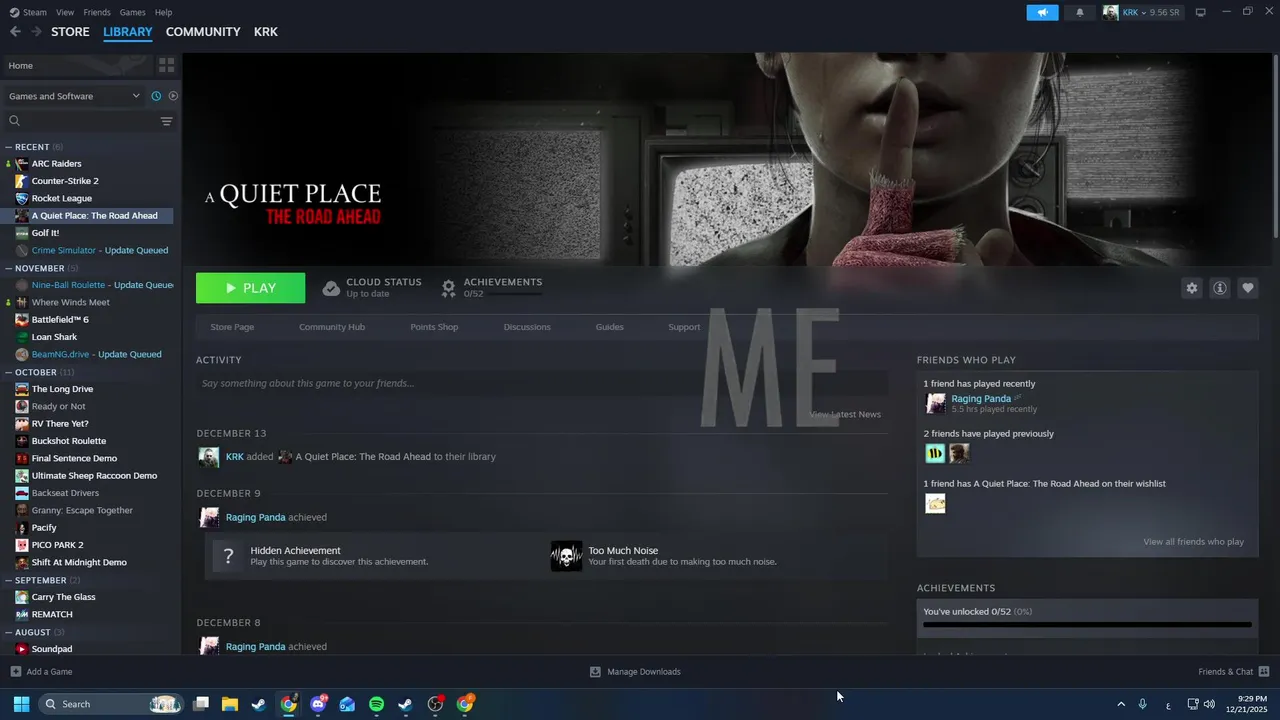This screenshot has width=1280, height=720.
Task: Switch library to grid view icon
Action: (x=167, y=65)
